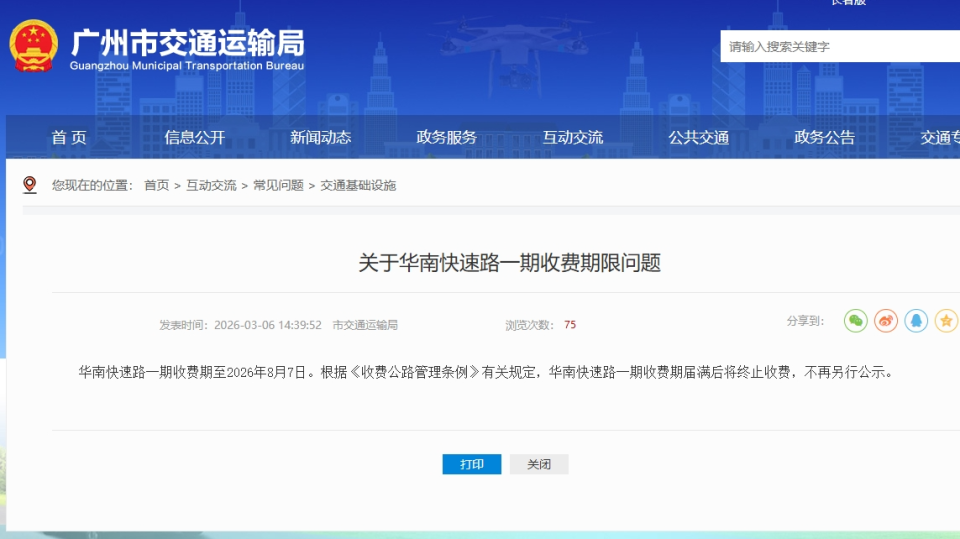Open the 公共交通 navigation item

pos(699,138)
